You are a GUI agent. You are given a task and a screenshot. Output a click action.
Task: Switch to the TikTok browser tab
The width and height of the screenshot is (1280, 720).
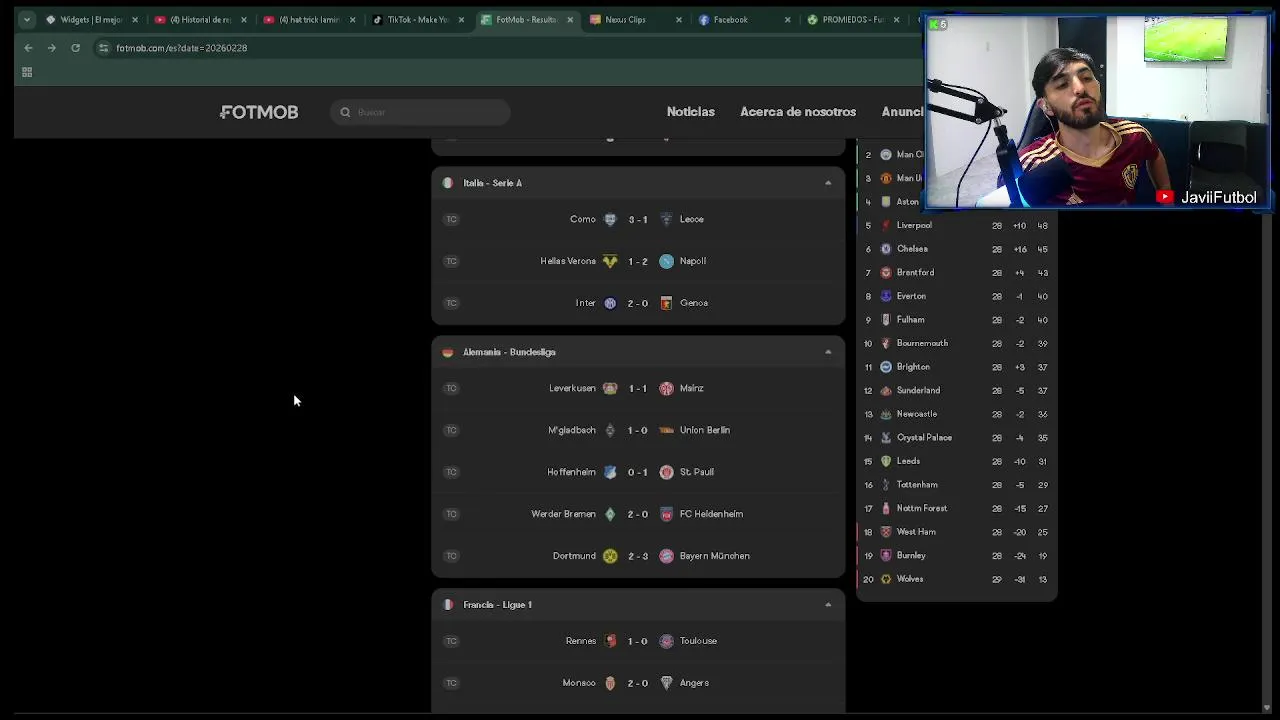click(416, 19)
